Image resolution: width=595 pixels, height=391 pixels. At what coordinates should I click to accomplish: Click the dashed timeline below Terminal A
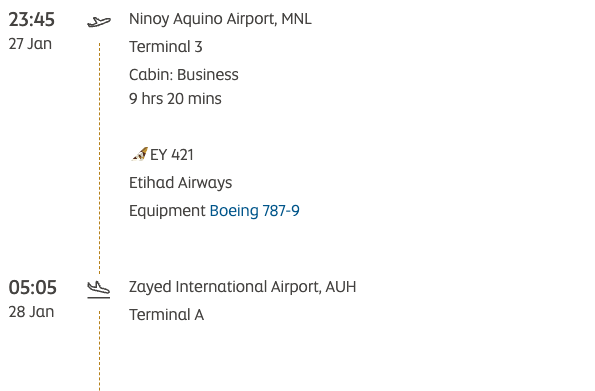point(99,351)
